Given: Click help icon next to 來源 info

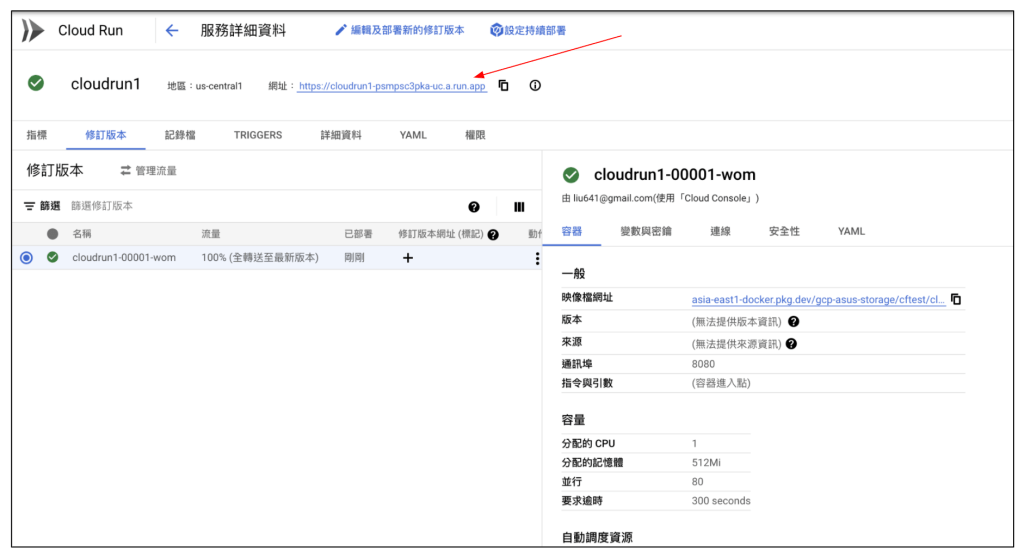Looking at the screenshot, I should click(x=791, y=344).
